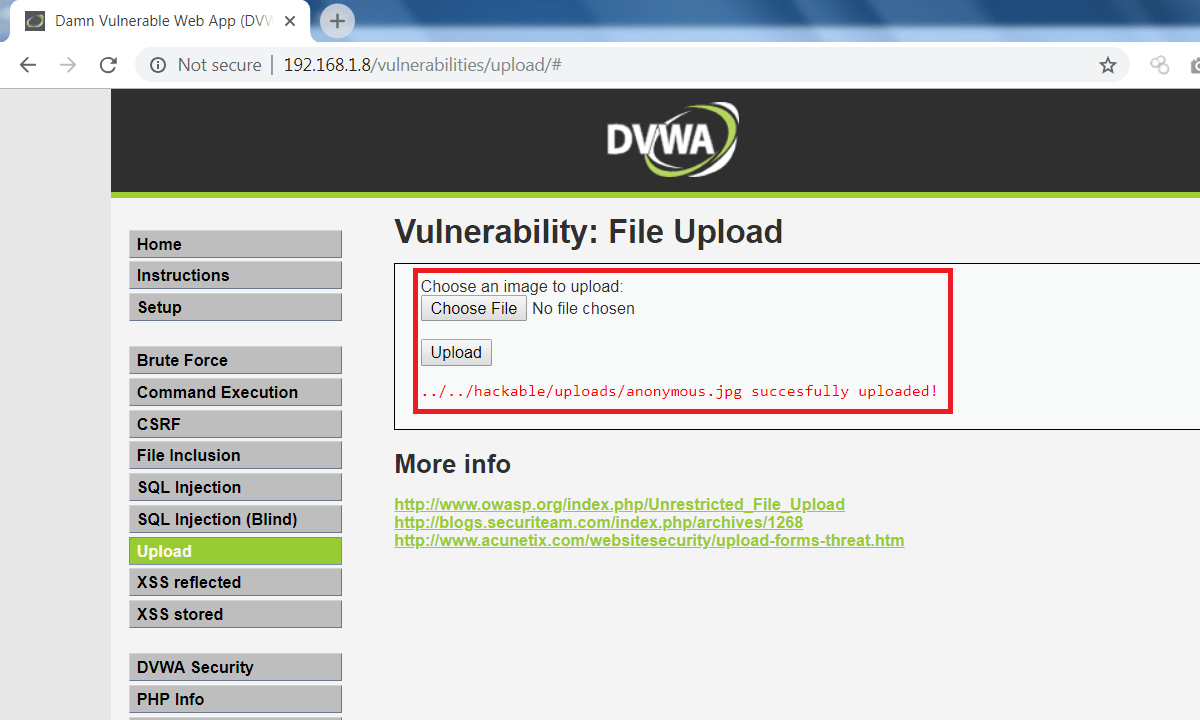Select the Damn Vulnerable Web App tab
The width and height of the screenshot is (1200, 720).
(160, 21)
